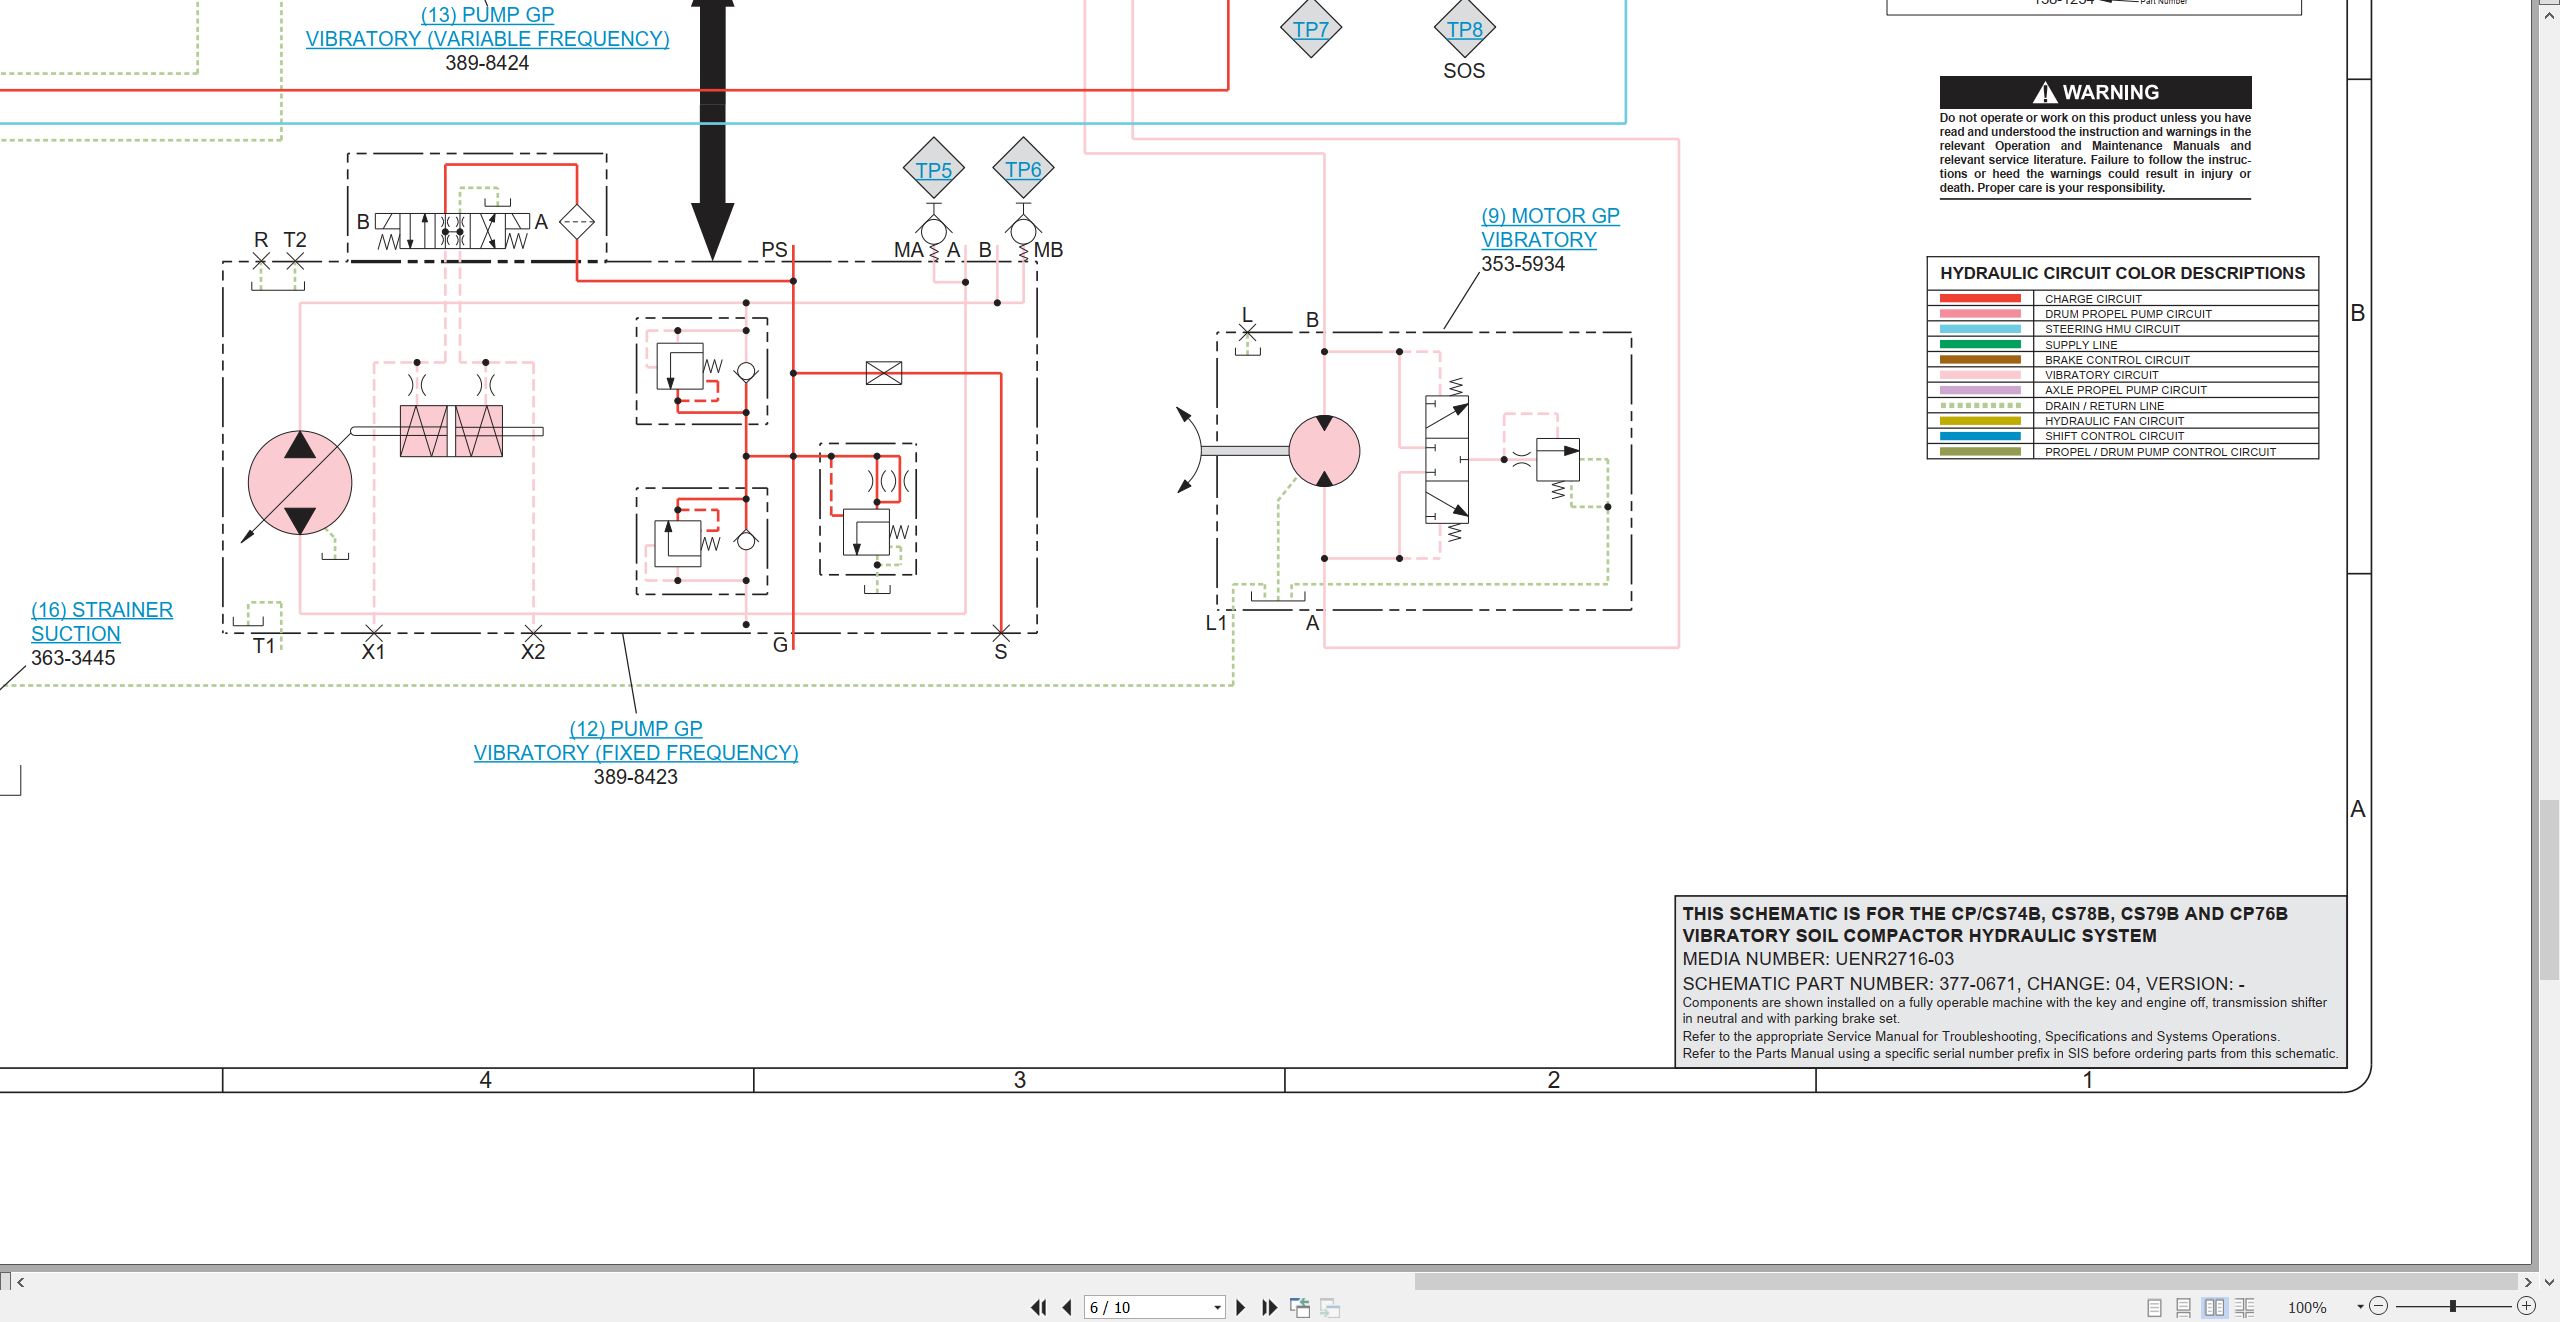Viewport: 2560px width, 1322px height.
Task: Click the crossed box filter symbol
Action: [883, 373]
